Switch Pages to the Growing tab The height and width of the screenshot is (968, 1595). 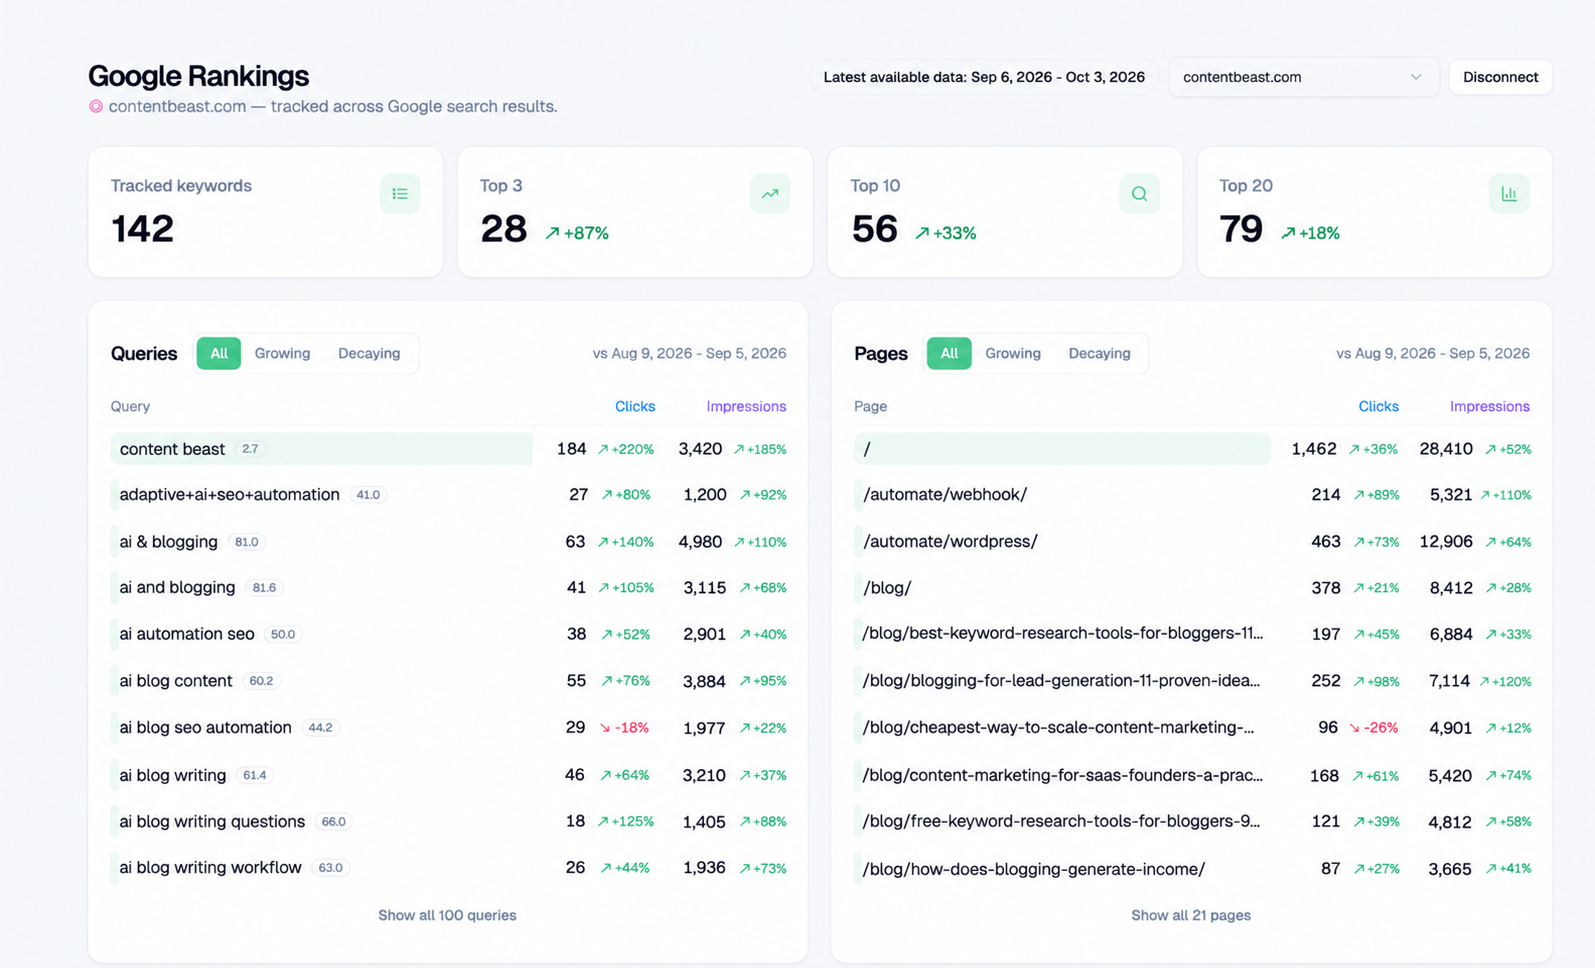point(1013,353)
